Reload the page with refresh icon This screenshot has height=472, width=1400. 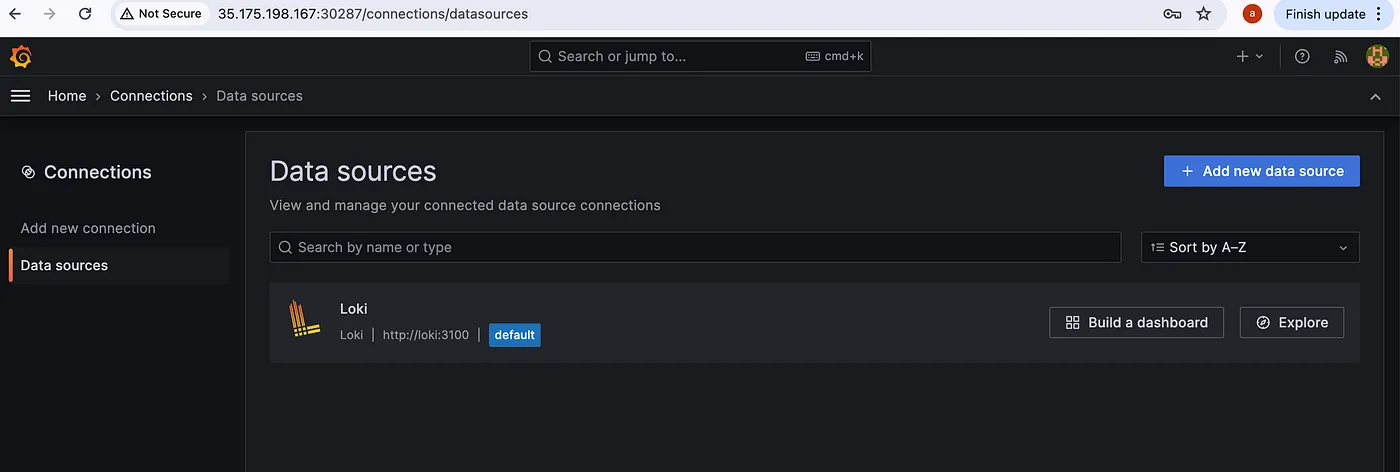click(x=85, y=14)
